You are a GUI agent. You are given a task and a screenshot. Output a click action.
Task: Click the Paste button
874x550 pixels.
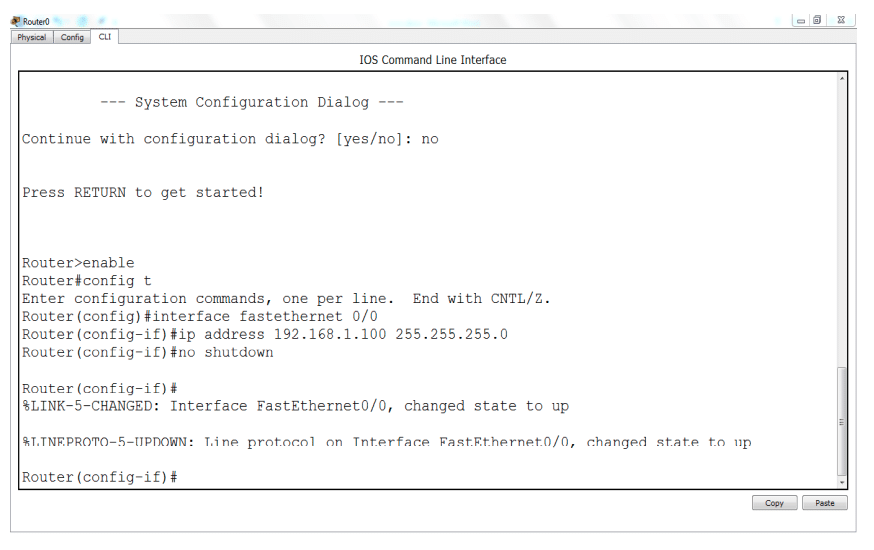click(824, 503)
